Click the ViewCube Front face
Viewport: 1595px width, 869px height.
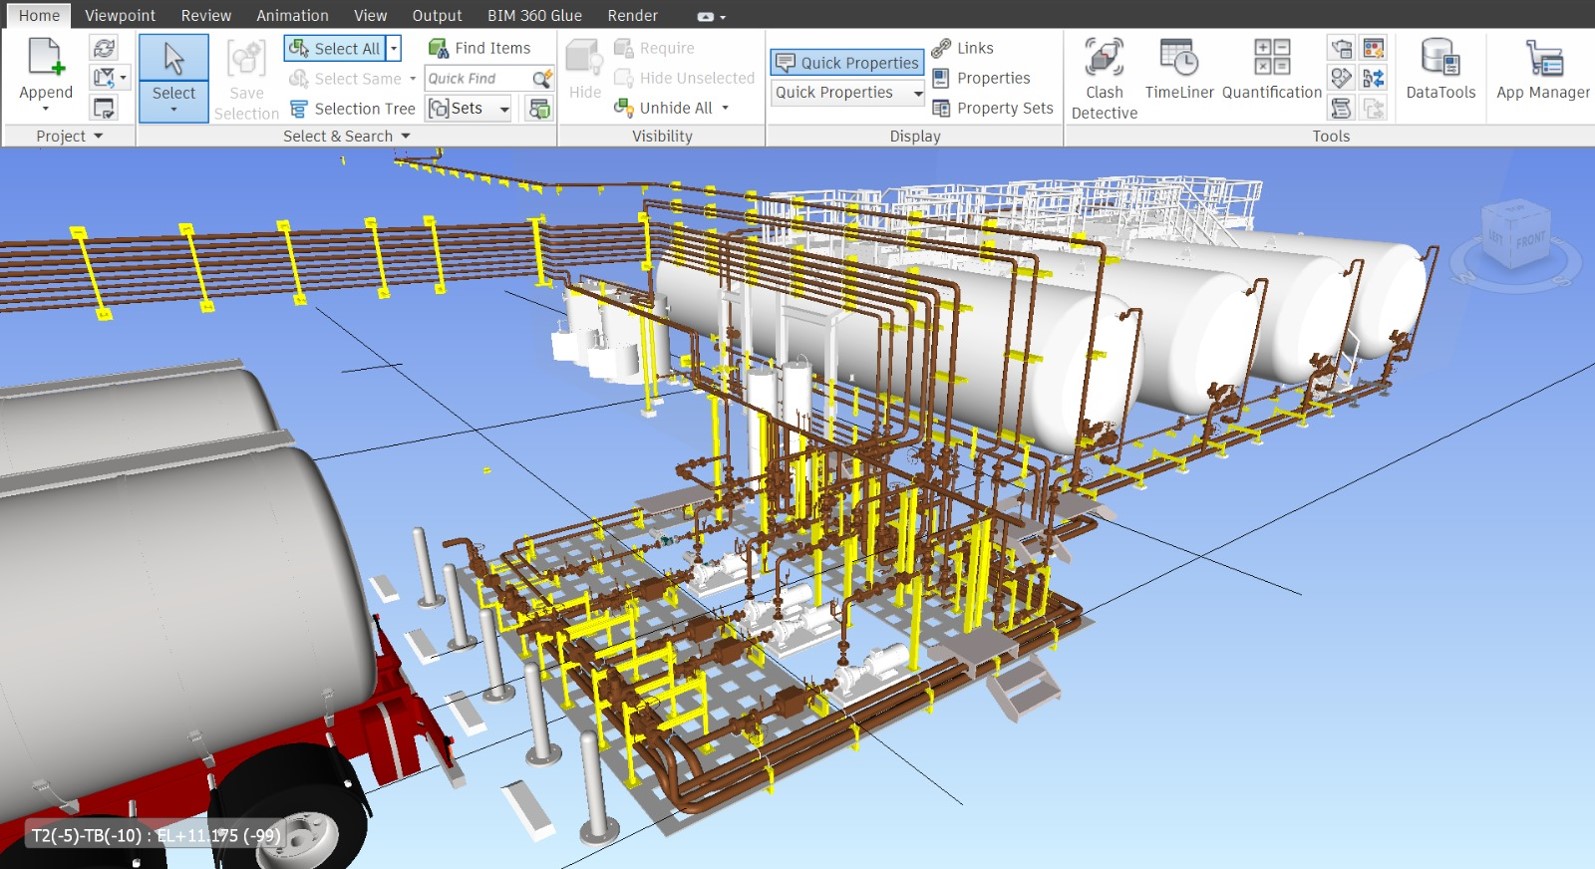pyautogui.click(x=1530, y=240)
